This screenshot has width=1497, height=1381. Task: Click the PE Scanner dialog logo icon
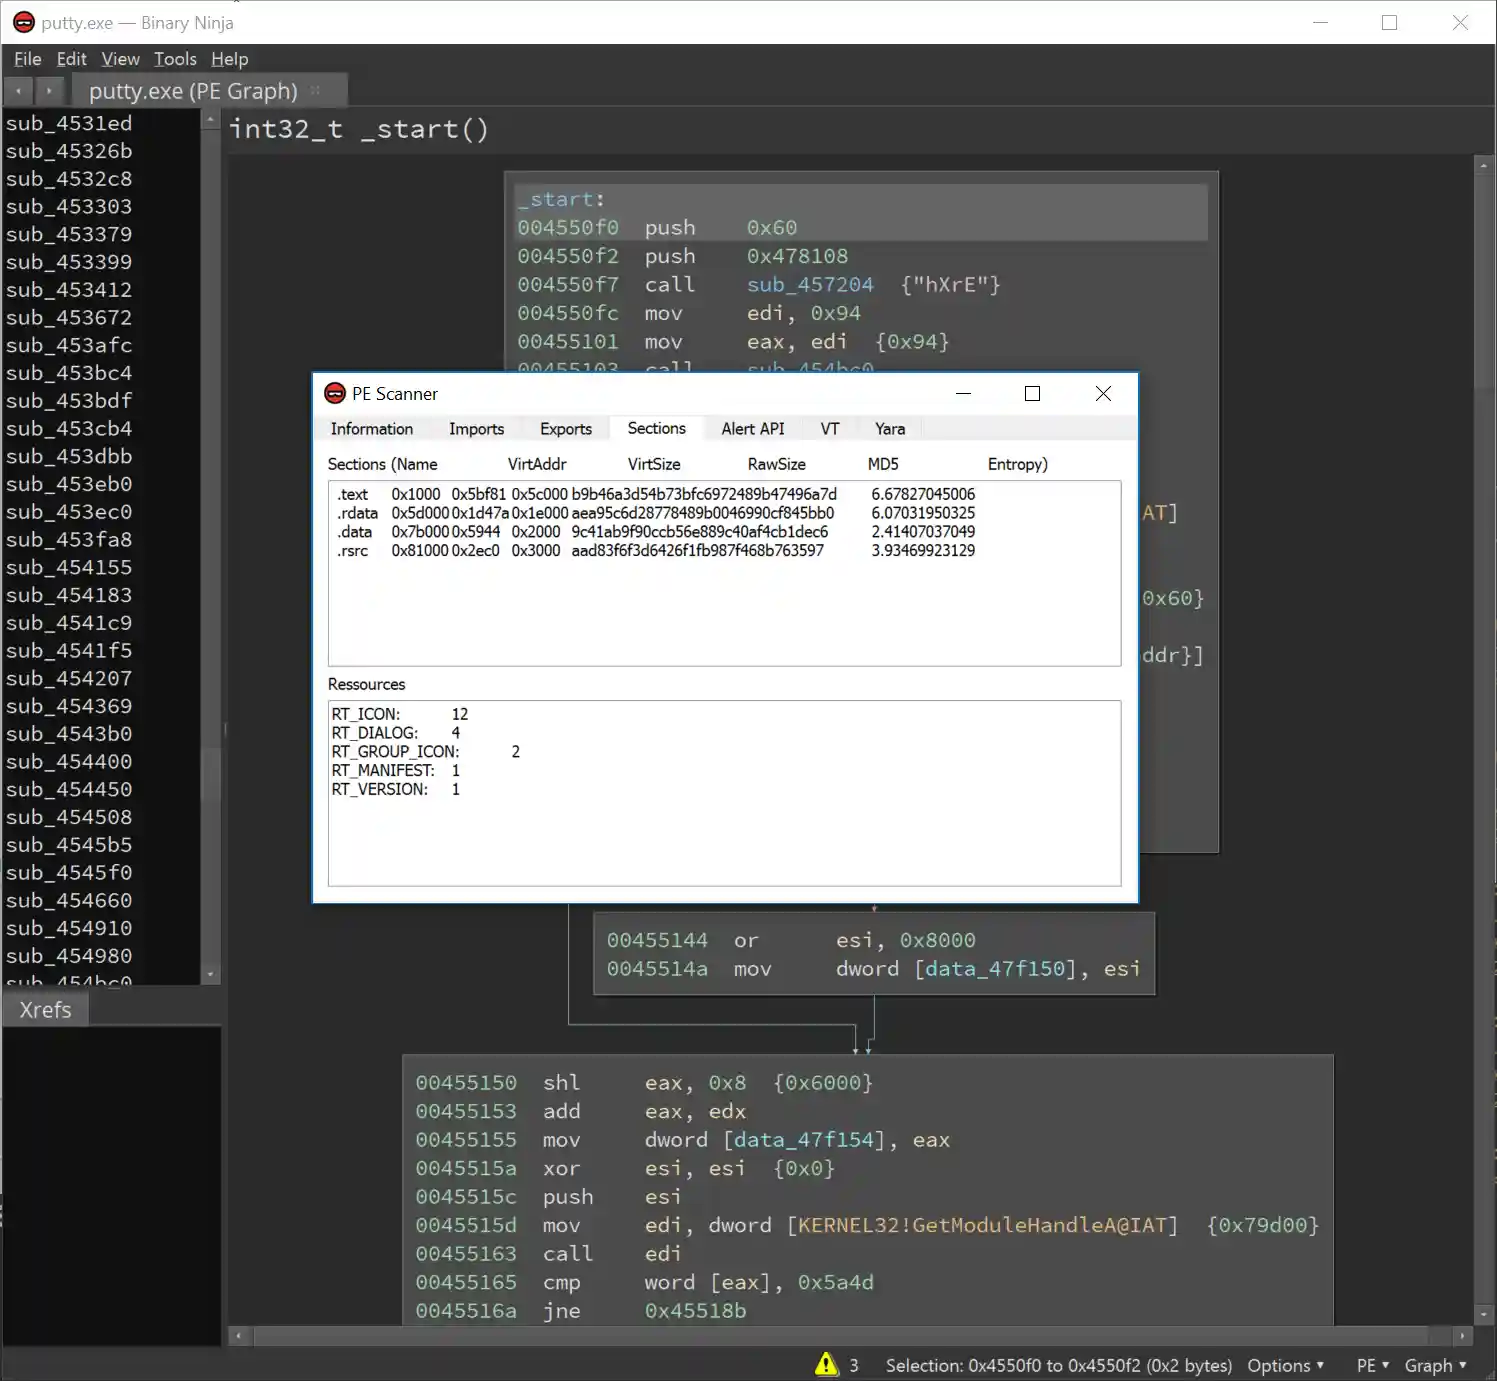coord(335,394)
